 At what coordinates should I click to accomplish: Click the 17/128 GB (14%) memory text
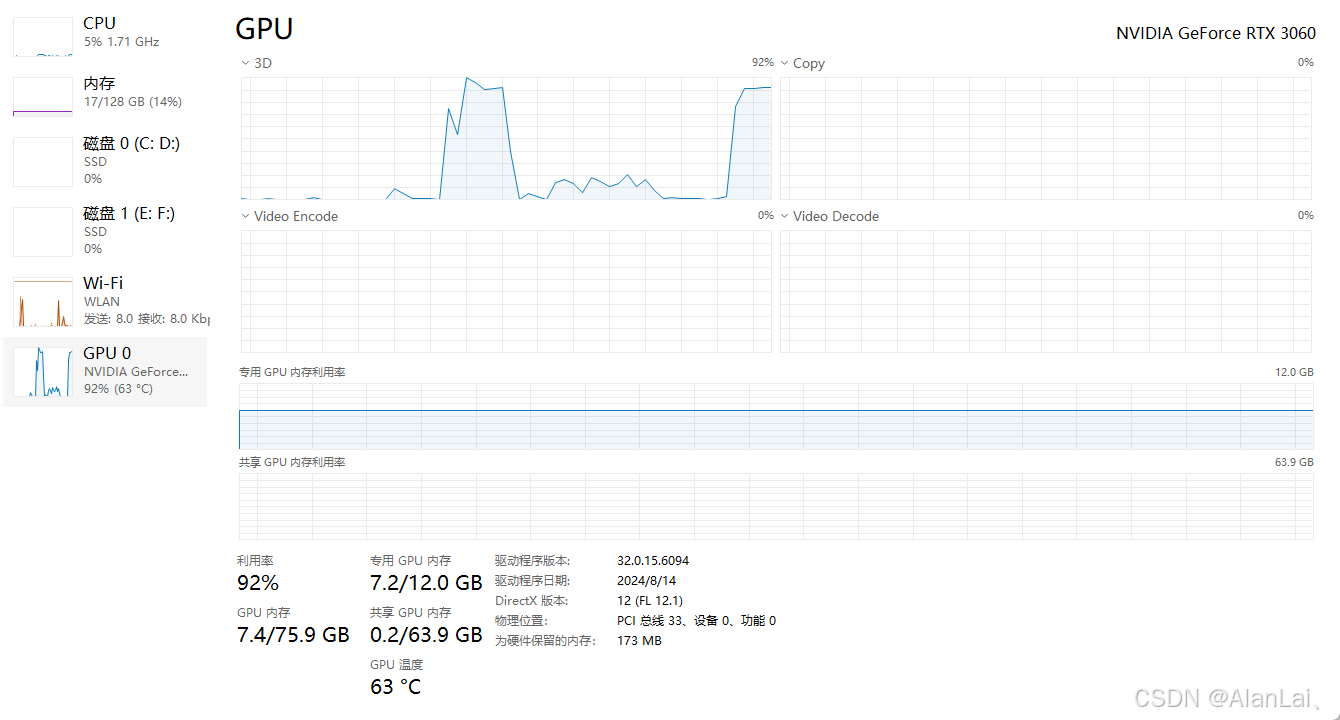coord(132,102)
